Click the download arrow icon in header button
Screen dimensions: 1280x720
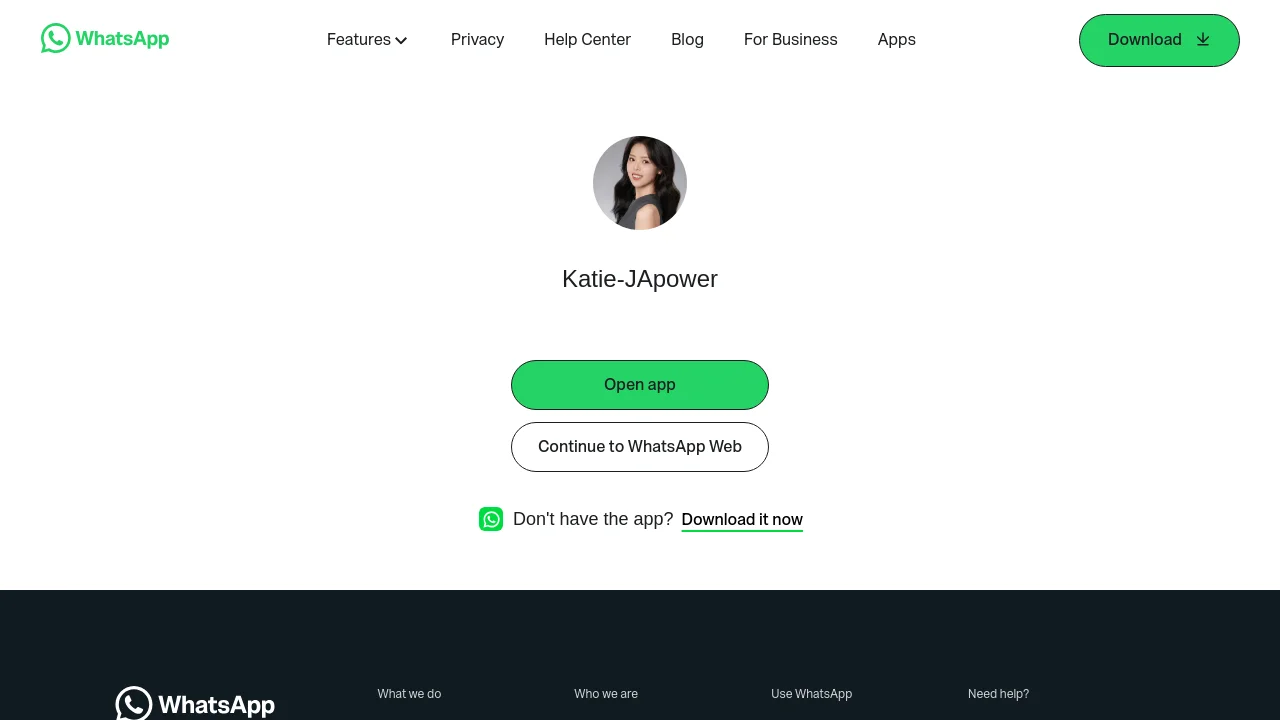coord(1203,40)
